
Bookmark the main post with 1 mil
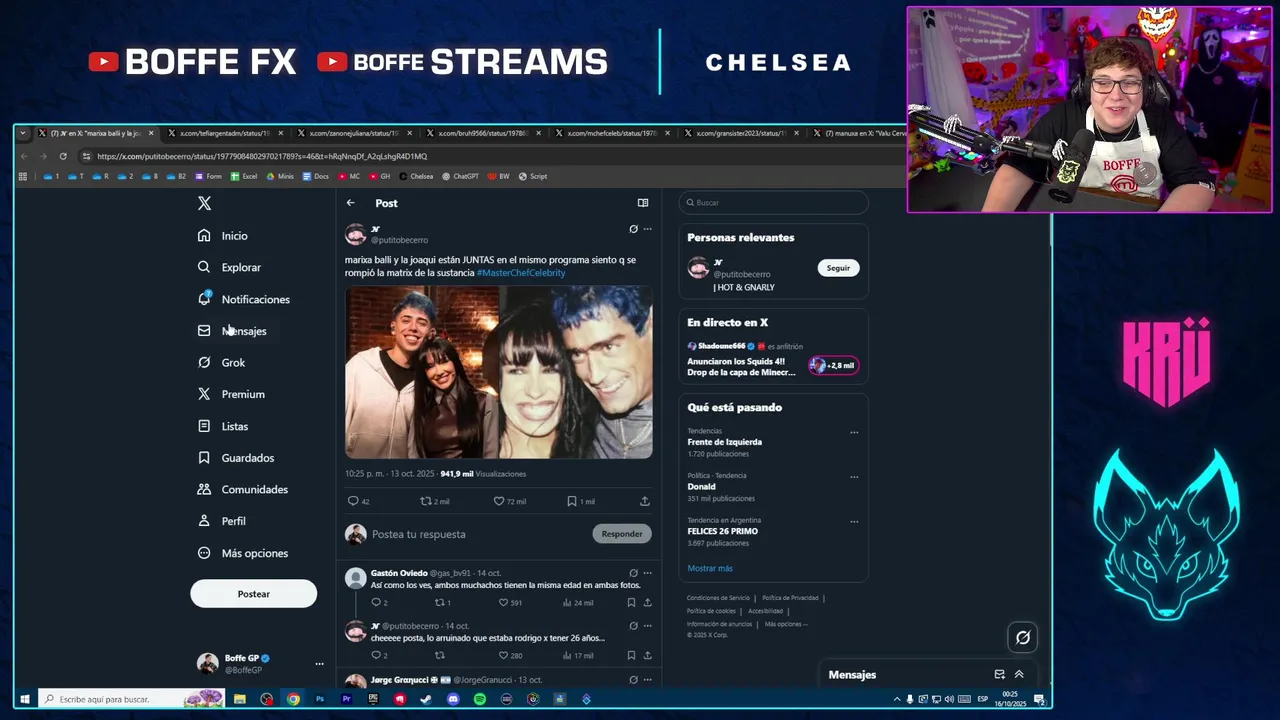[581, 501]
